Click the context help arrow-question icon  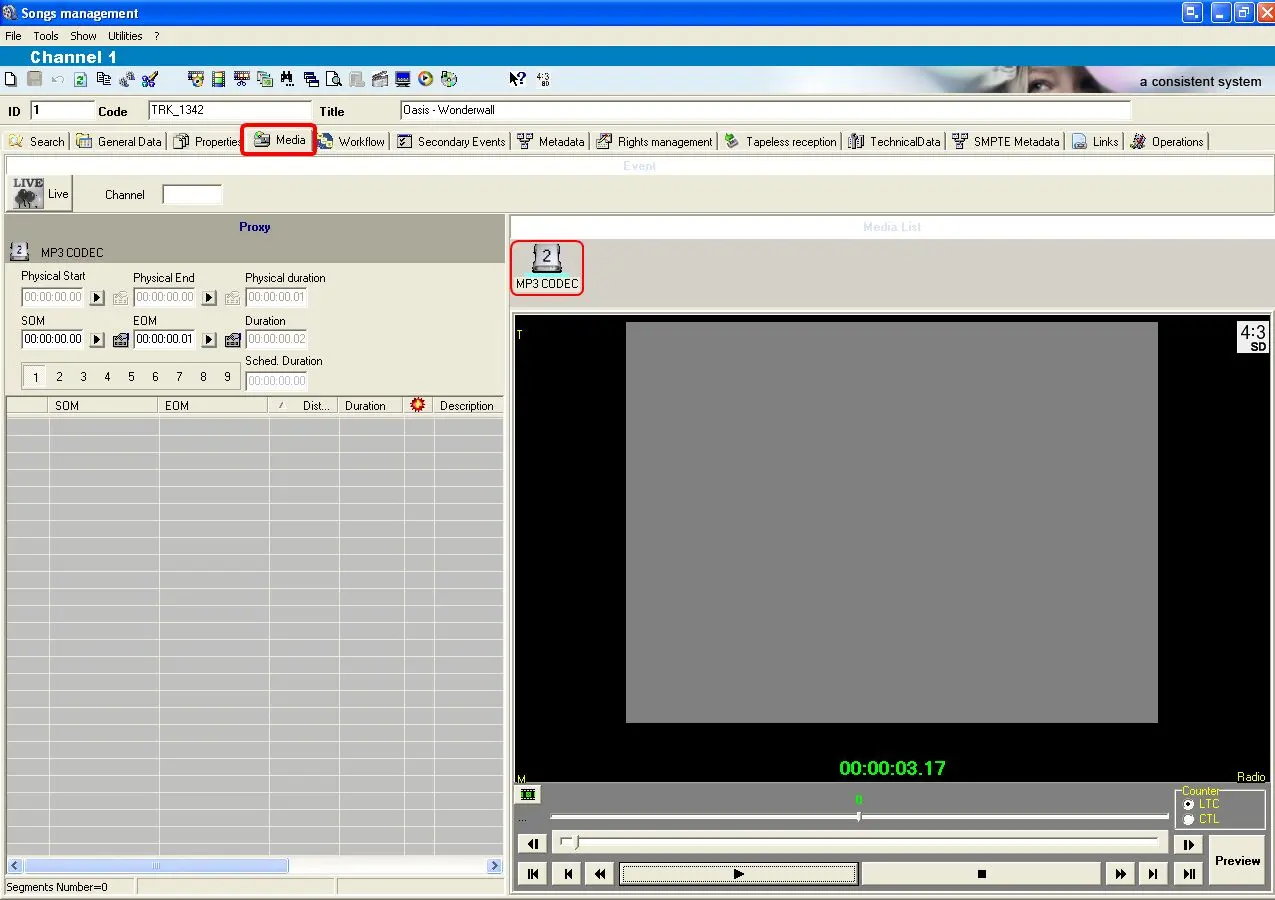coord(517,79)
